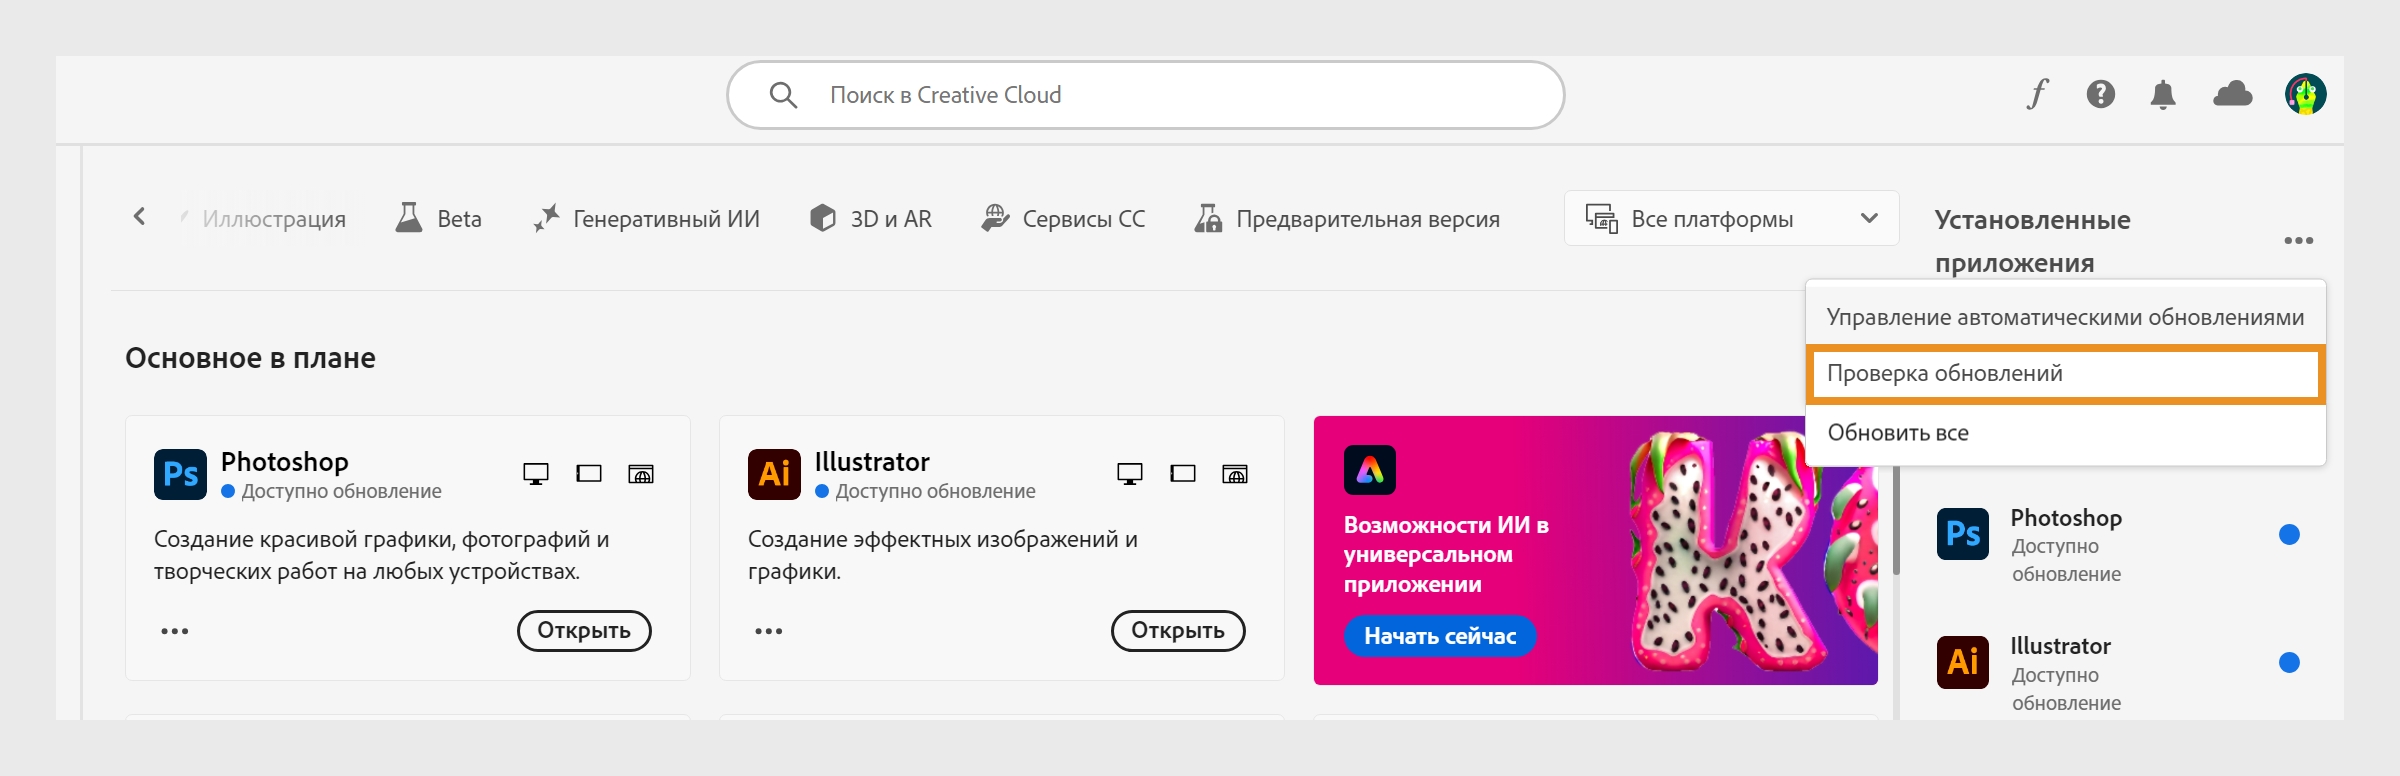Click the Photoshop card title
The height and width of the screenshot is (776, 2400).
(285, 462)
